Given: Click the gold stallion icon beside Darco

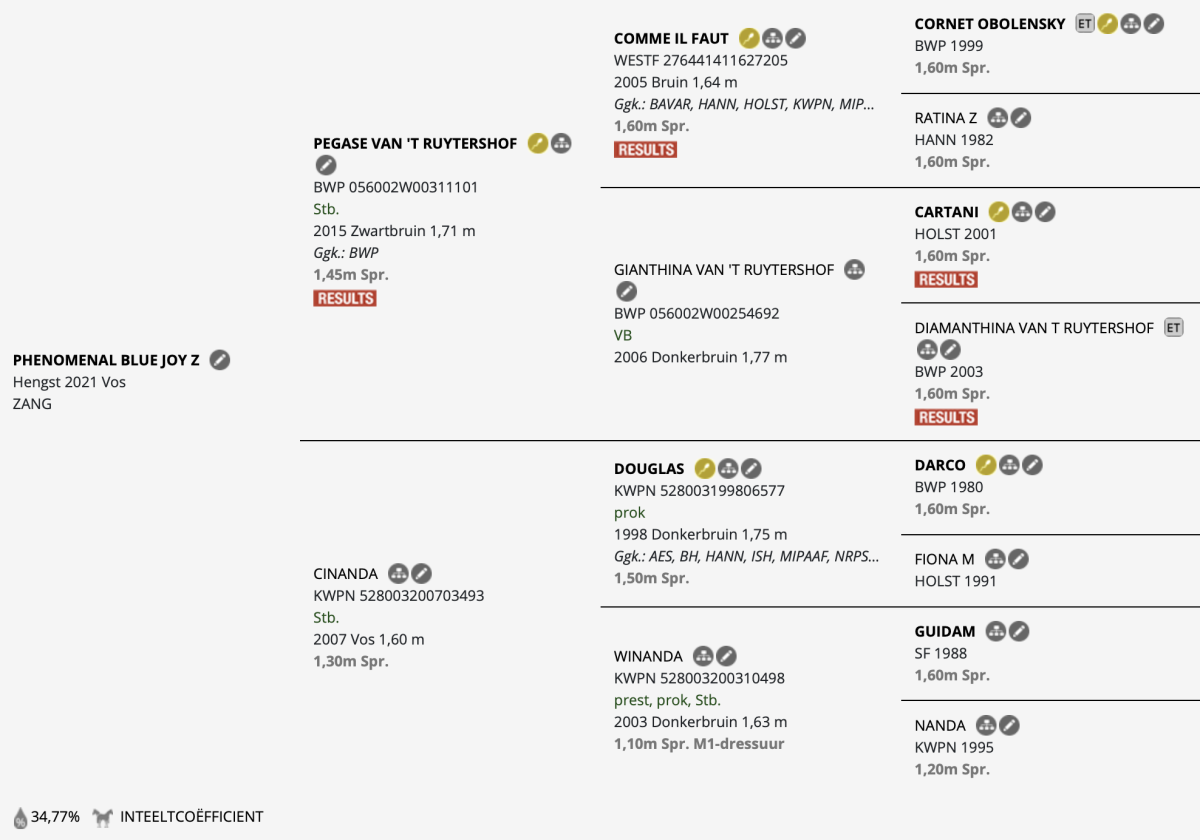Looking at the screenshot, I should [986, 465].
